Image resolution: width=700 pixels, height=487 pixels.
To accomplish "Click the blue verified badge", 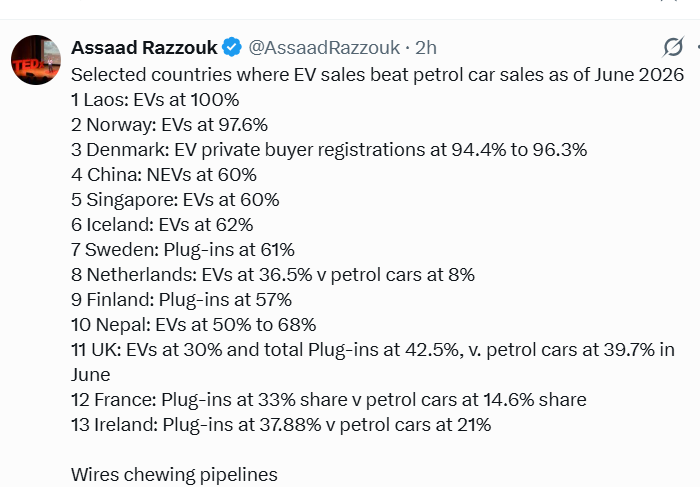I will 232,47.
